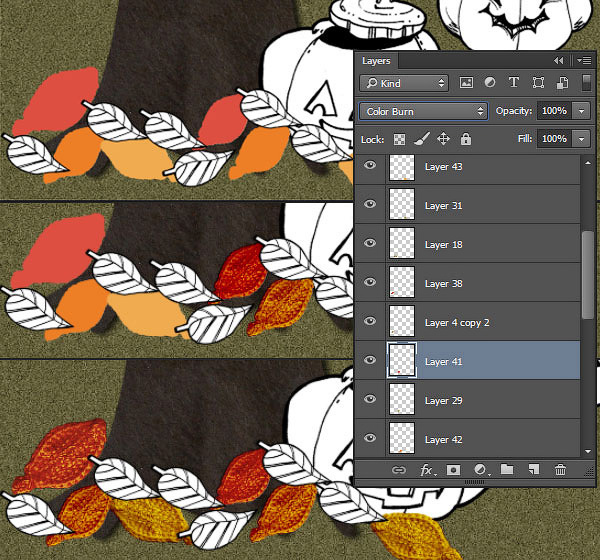
Task: Select Layer 31 by its name
Action: pyautogui.click(x=443, y=206)
